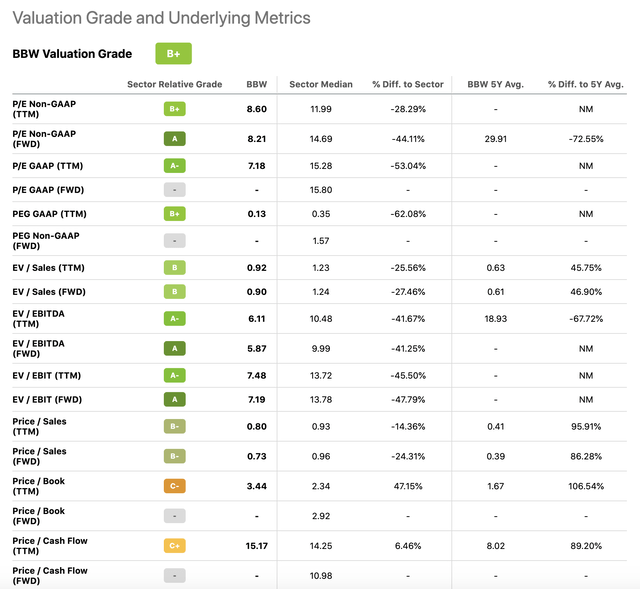Click the sector median value 11.99
The image size is (640, 589).
coord(321,109)
